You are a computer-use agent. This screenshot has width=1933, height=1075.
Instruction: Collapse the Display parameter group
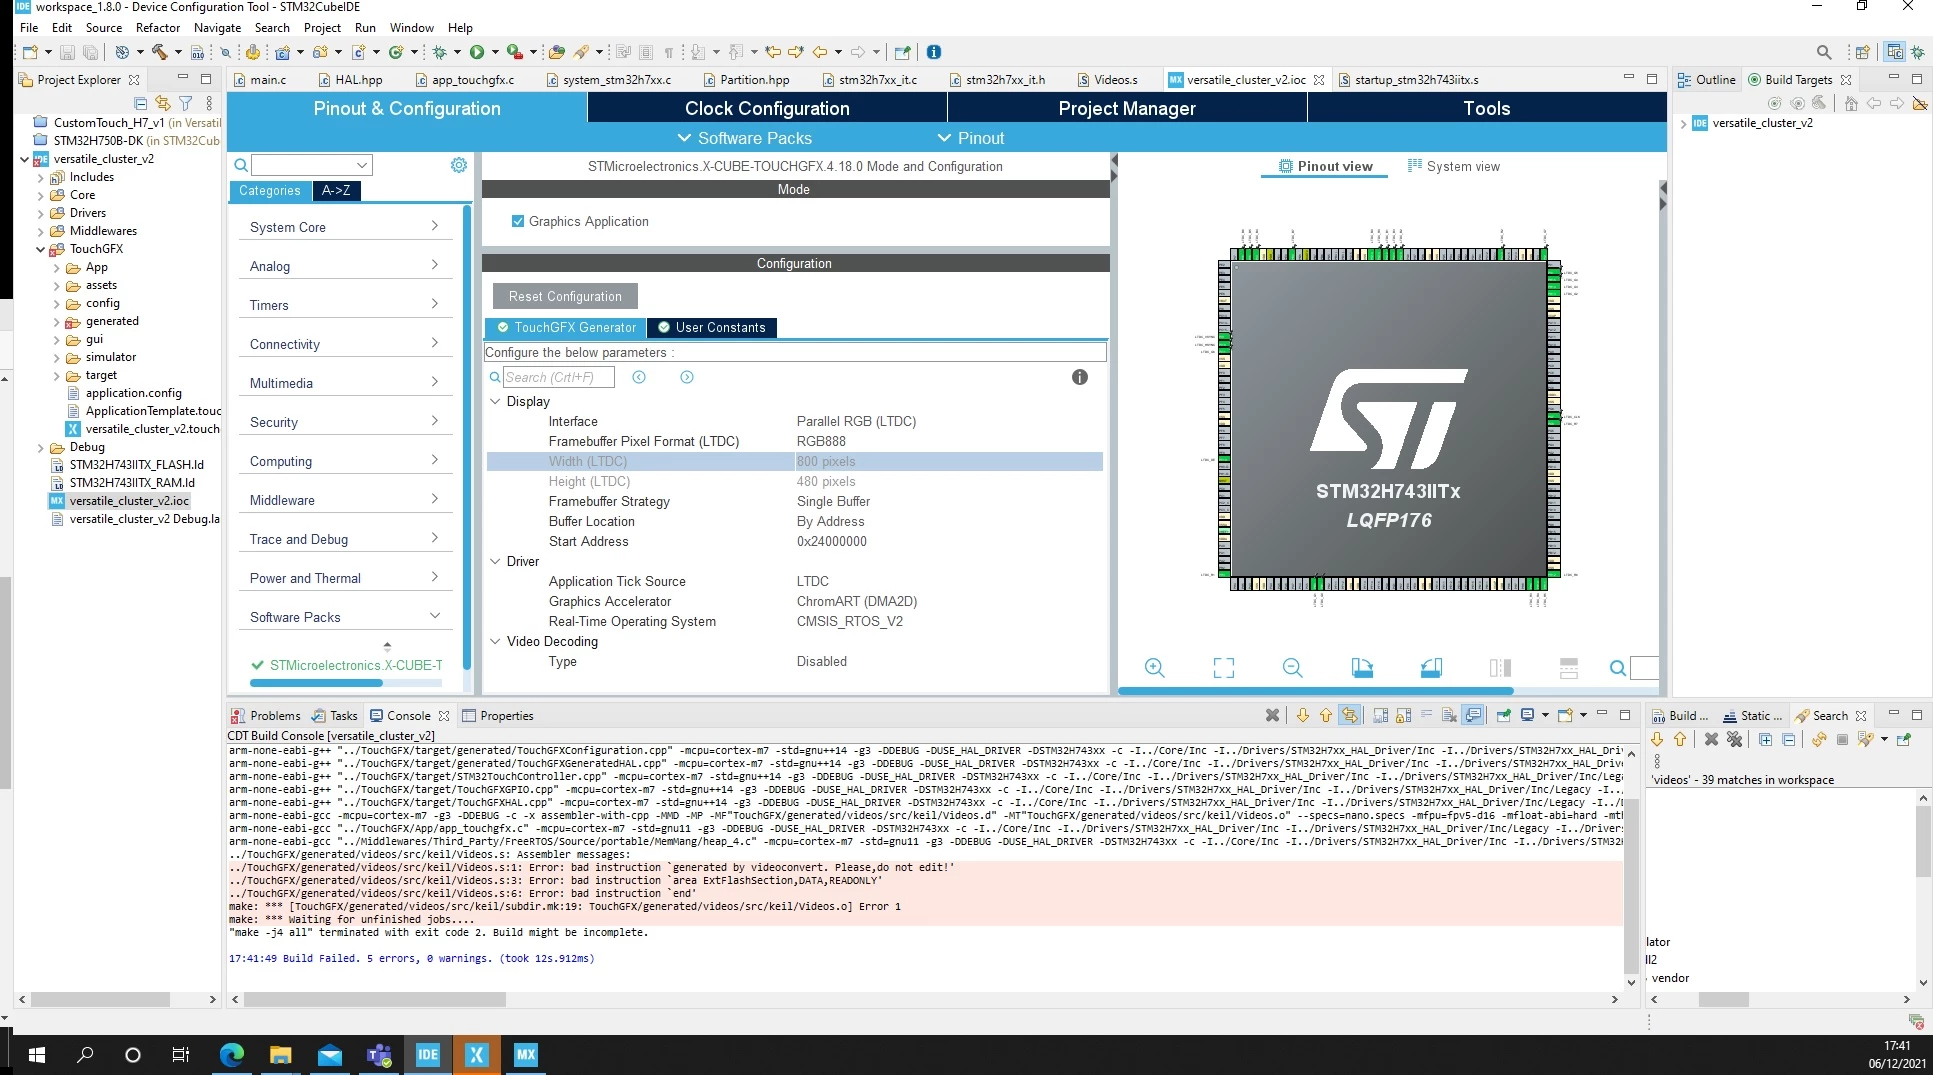pos(495,401)
